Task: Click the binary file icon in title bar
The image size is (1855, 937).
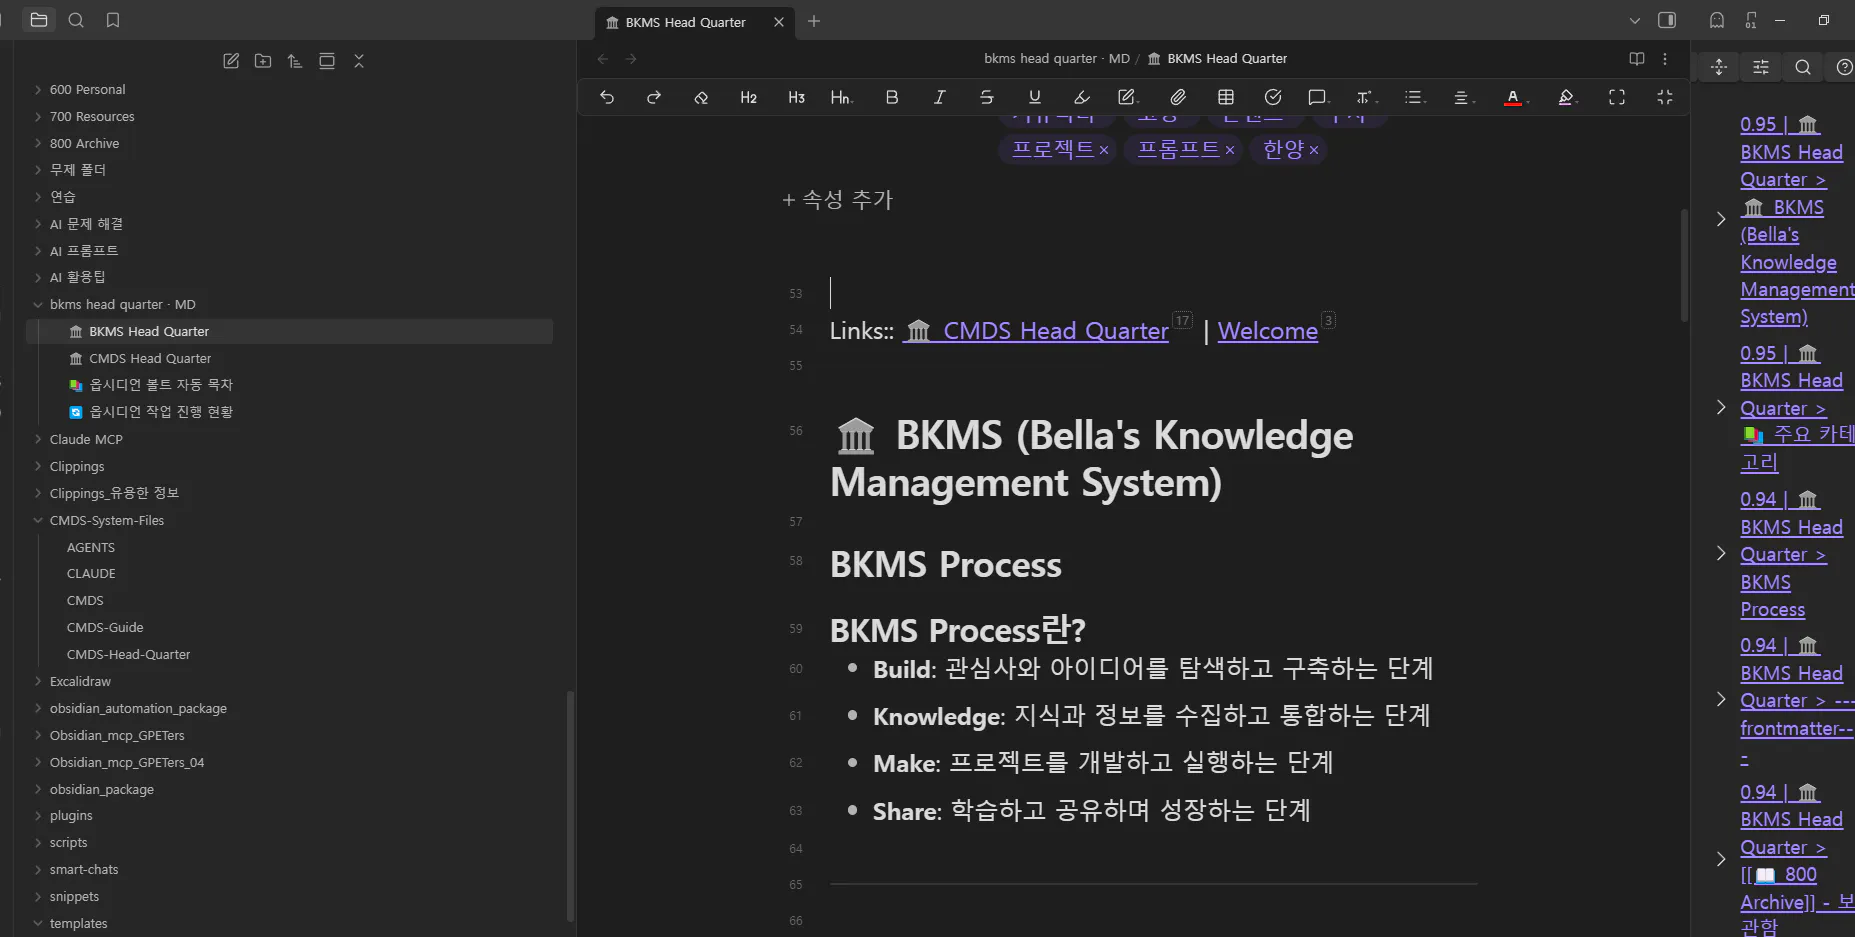Action: tap(1751, 20)
